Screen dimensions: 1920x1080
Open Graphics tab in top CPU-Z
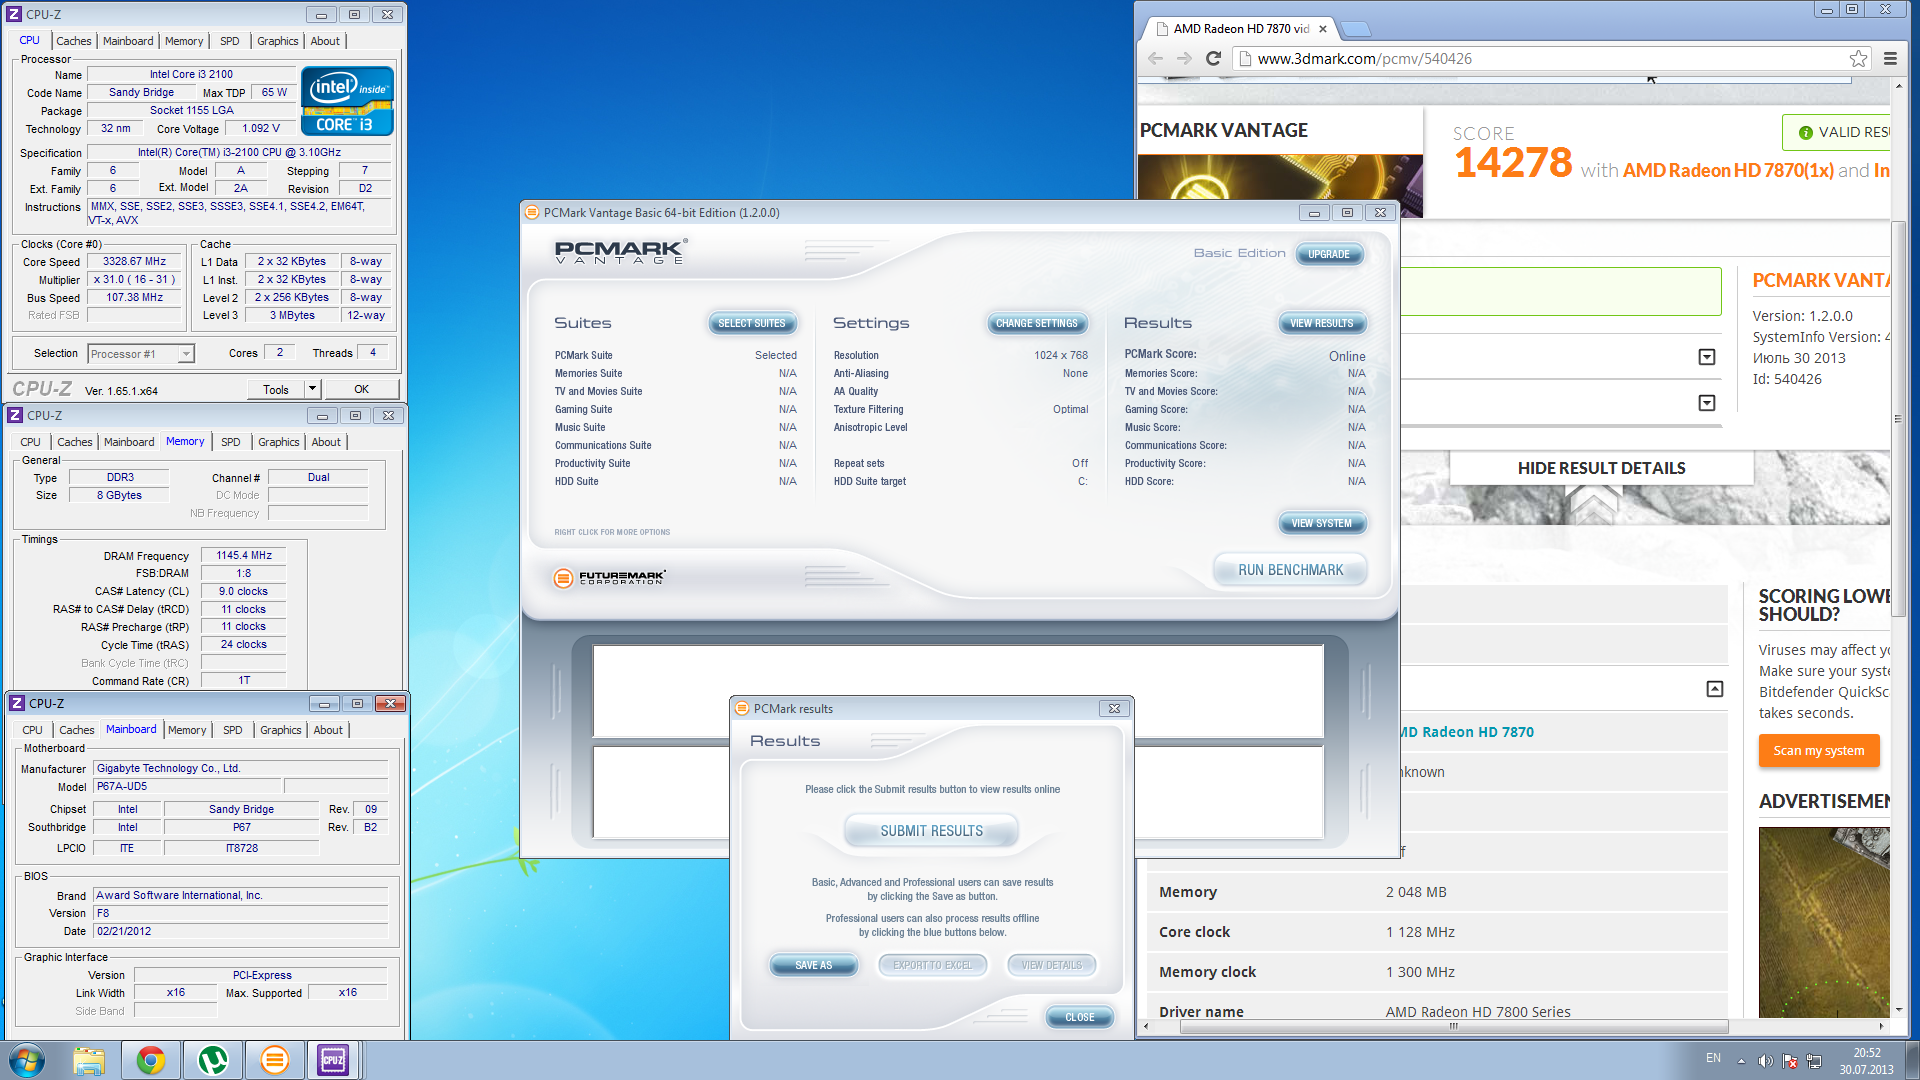coord(278,41)
